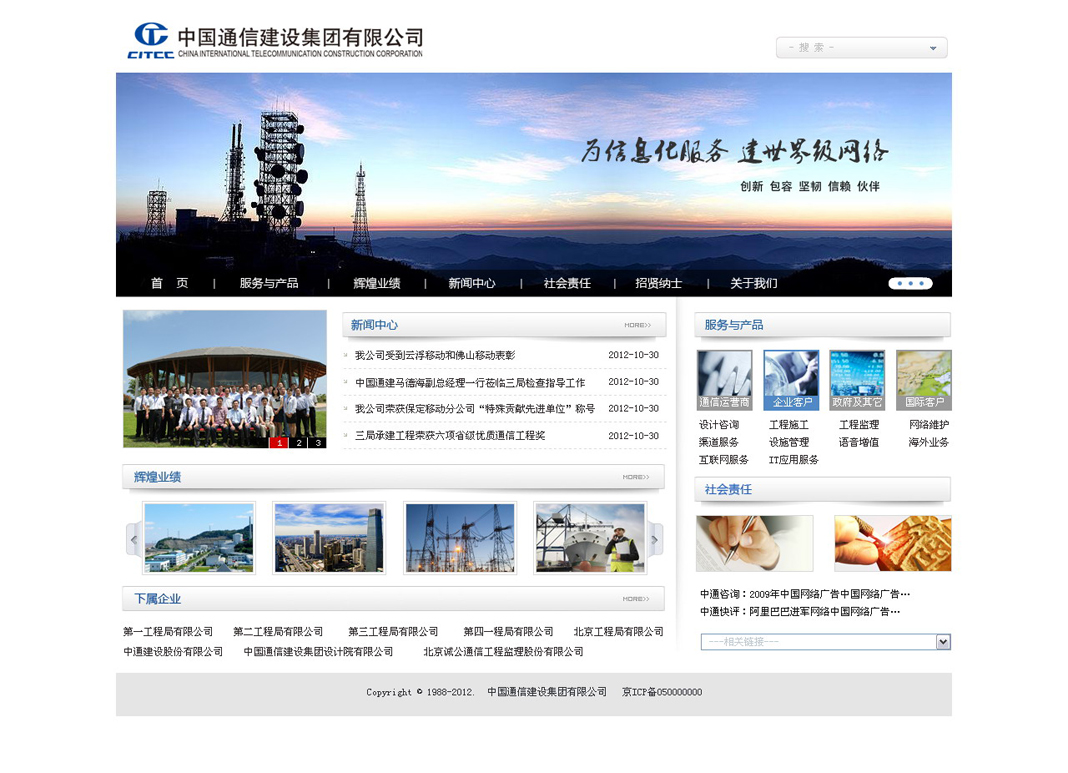This screenshot has height=773, width=1068.
Task: Open the port worker and ship photo
Action: pos(590,538)
